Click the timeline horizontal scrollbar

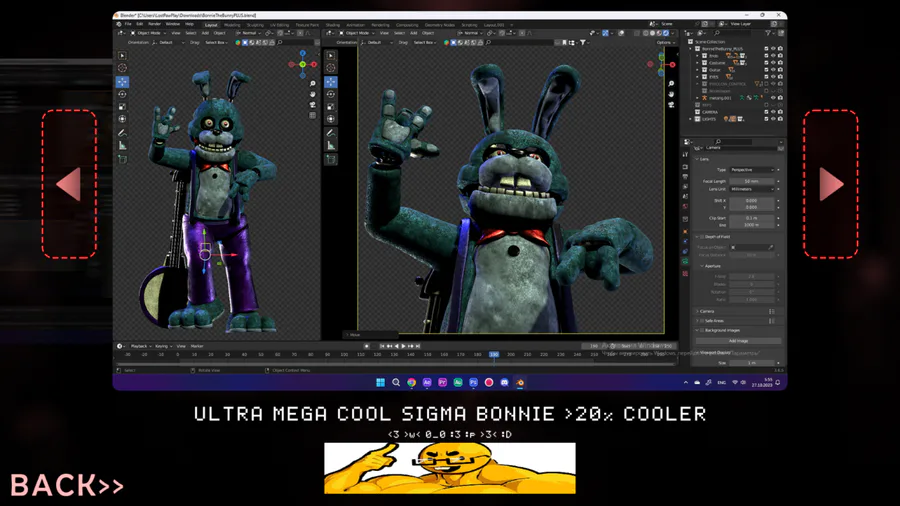(396, 363)
